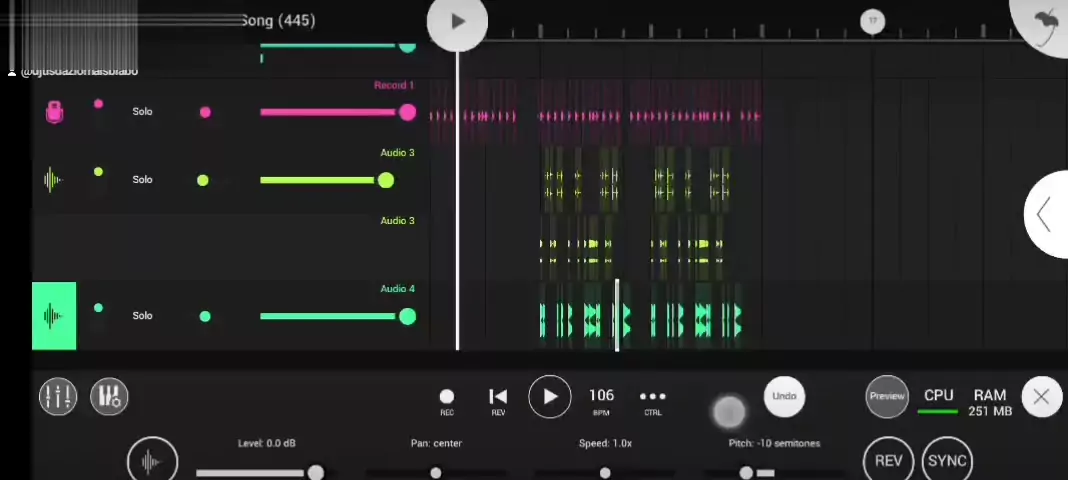
Task: Start playback with the transport play button
Action: pos(549,397)
